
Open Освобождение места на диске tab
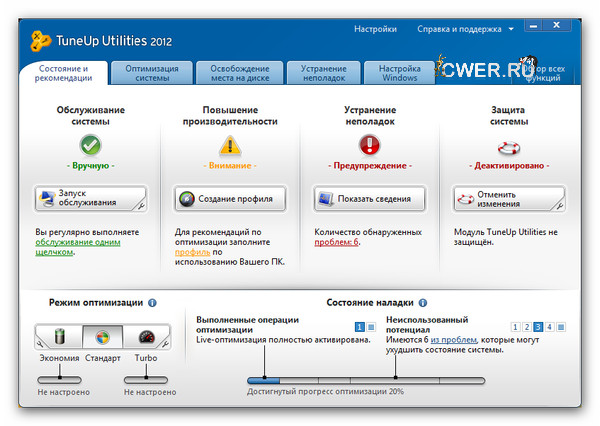click(234, 73)
